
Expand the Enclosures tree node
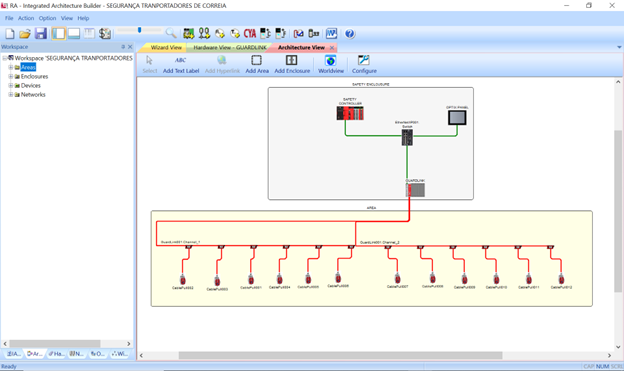[x=11, y=76]
